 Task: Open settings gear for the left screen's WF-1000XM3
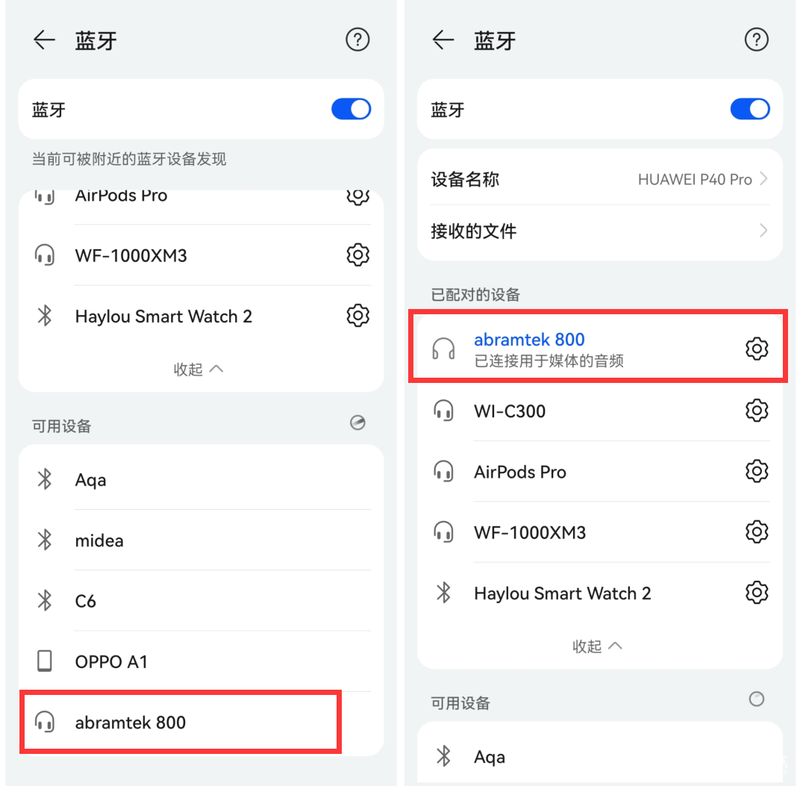pos(358,255)
